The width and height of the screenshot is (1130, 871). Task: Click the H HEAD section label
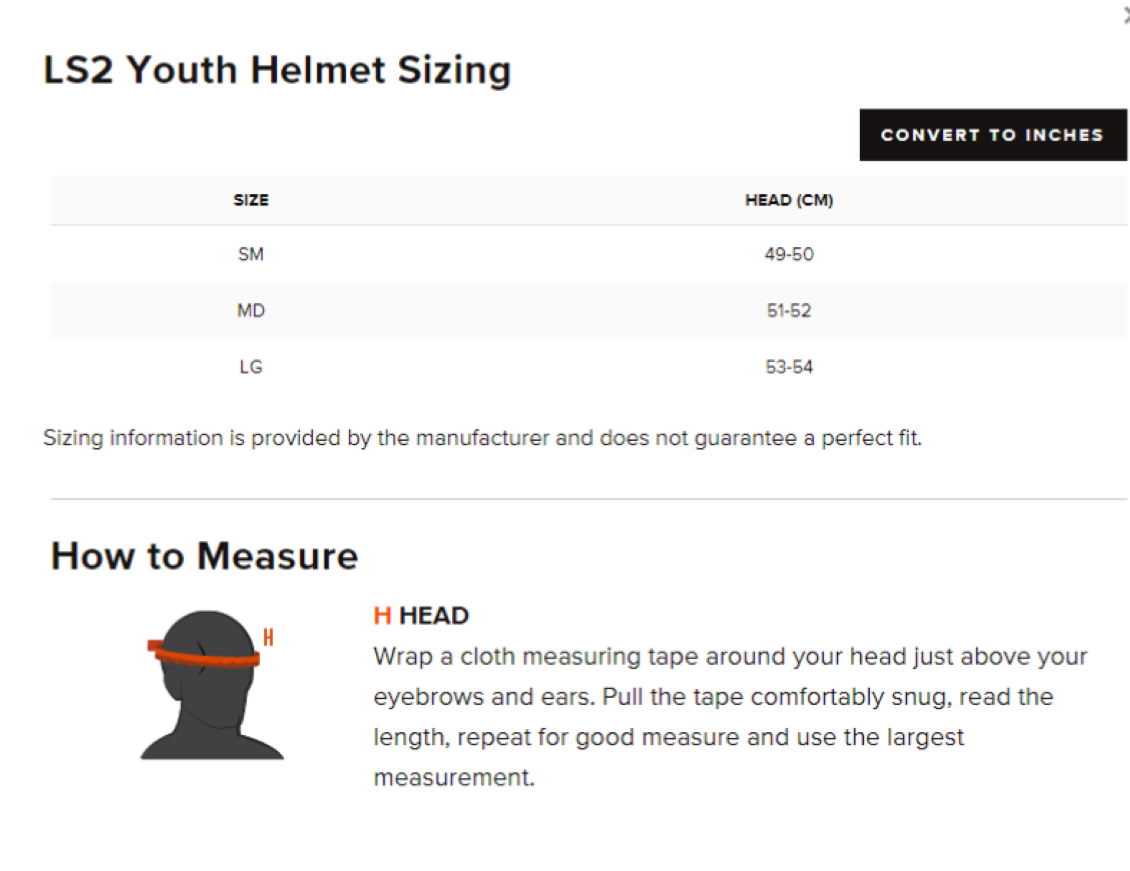point(420,616)
